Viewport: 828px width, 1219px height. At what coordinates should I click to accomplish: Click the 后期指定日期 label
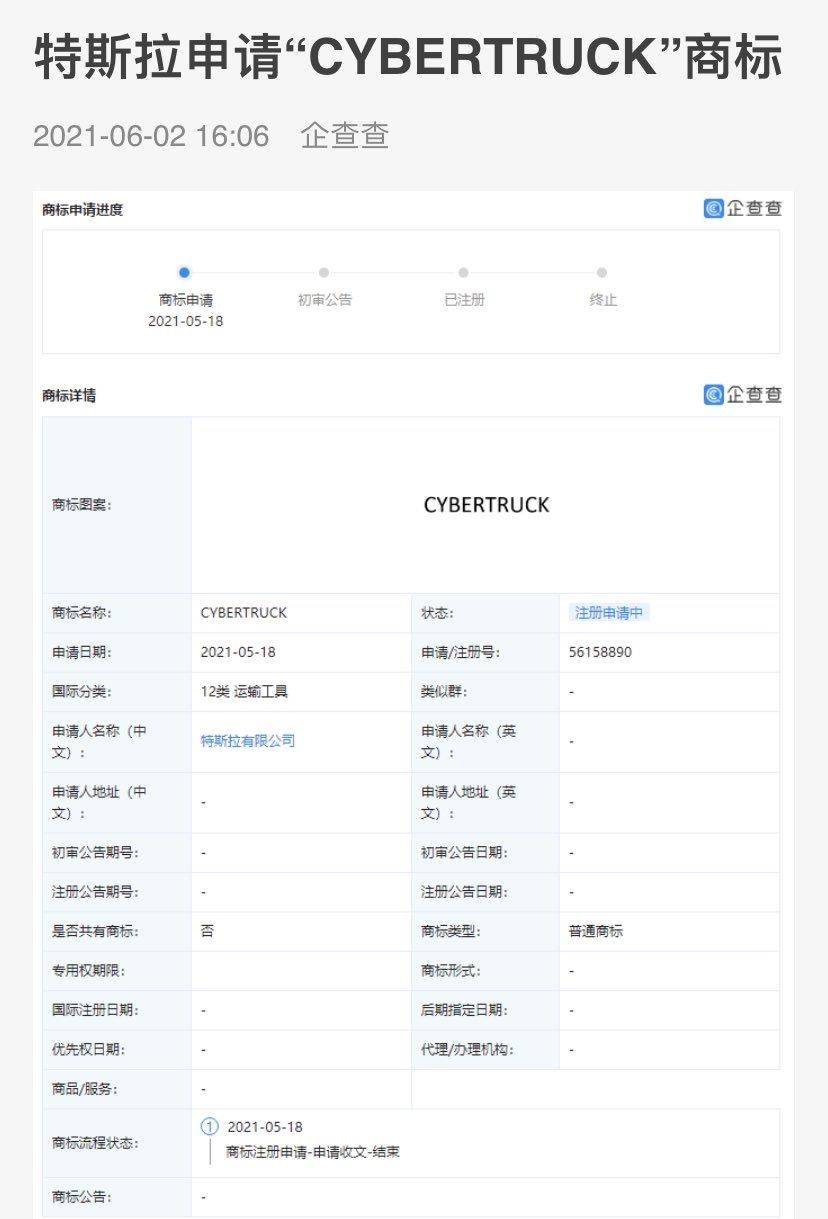464,1011
